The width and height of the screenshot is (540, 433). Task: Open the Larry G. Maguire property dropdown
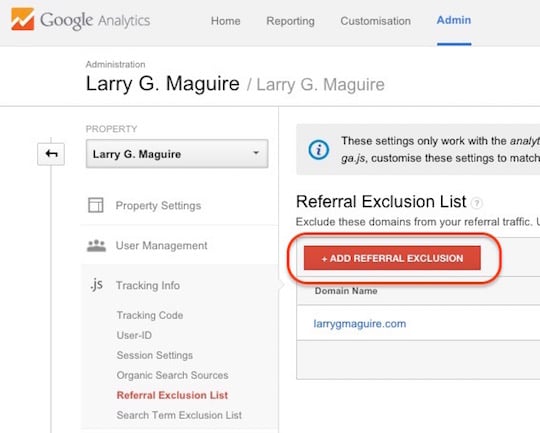177,154
